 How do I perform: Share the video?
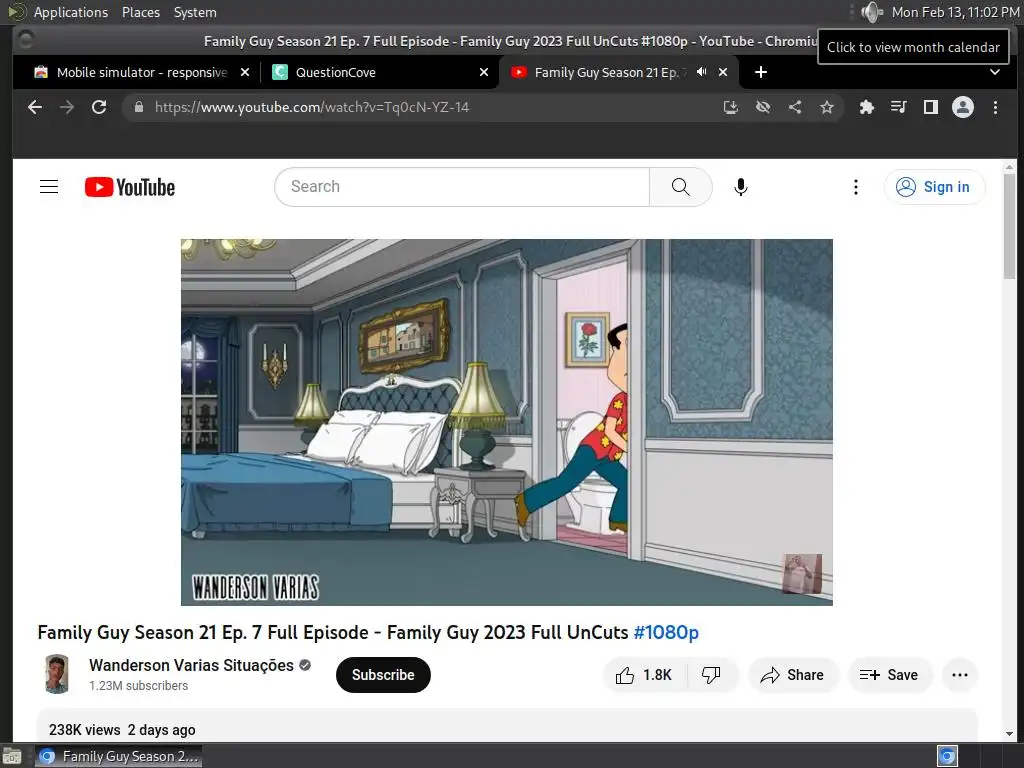(792, 675)
